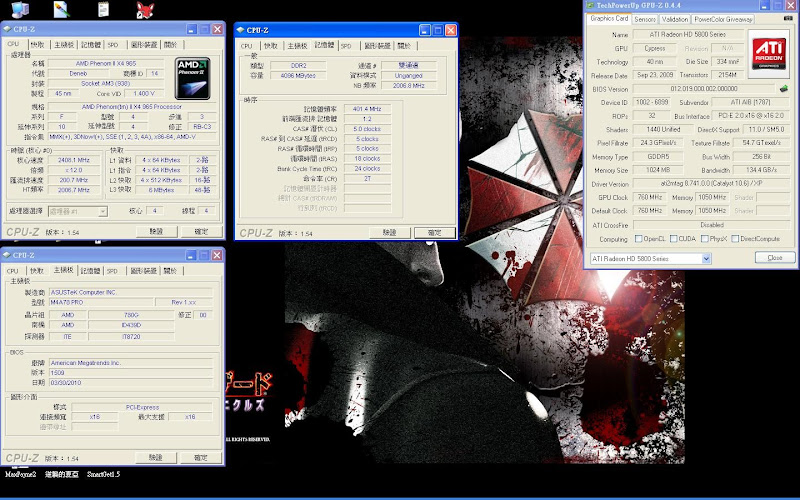Click the 'M4A78 PRO' model value
Screen dimensions: 800x500
[x=101, y=303]
